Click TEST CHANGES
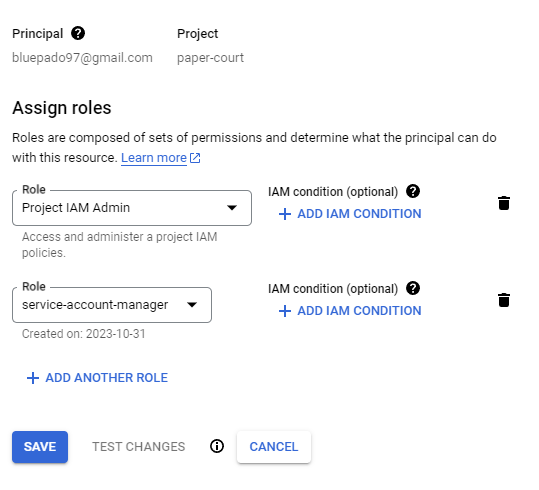 tap(139, 447)
